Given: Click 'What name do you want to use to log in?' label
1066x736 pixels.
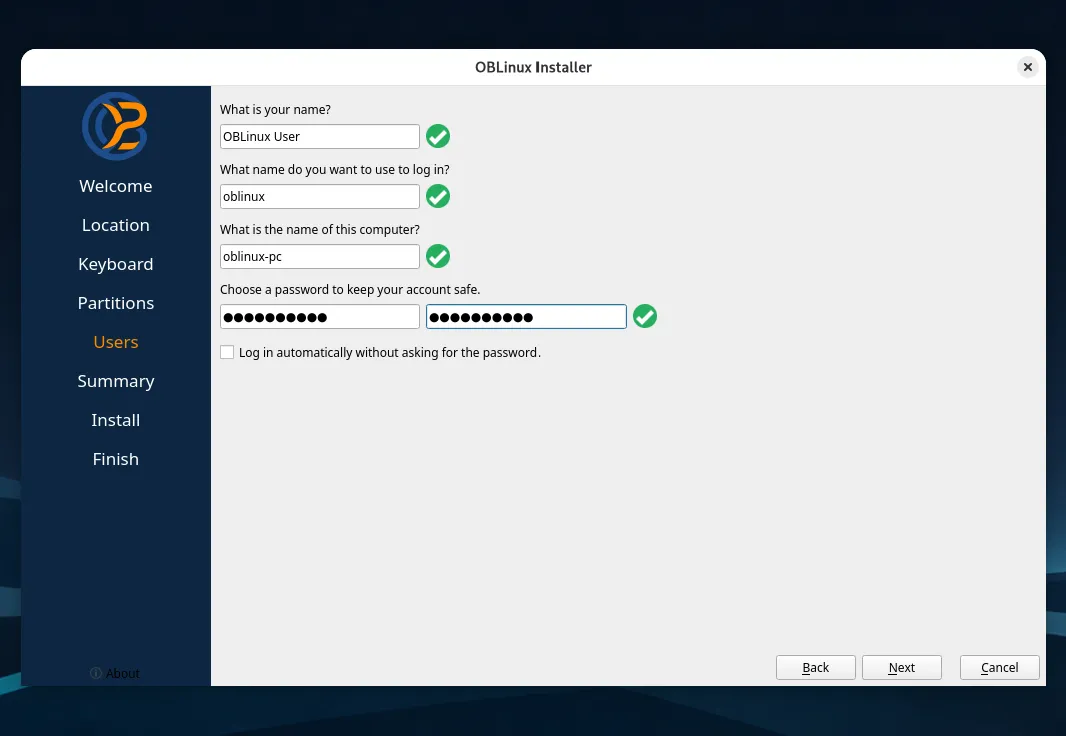Looking at the screenshot, I should 334,169.
